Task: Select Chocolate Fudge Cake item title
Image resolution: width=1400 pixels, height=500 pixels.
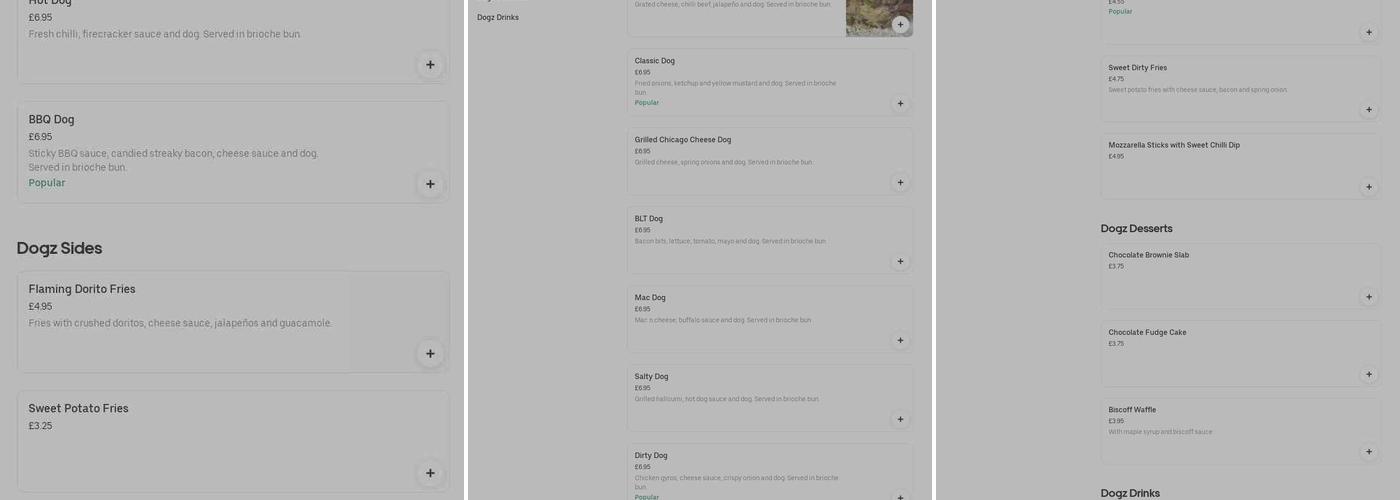Action: pyautogui.click(x=1147, y=333)
